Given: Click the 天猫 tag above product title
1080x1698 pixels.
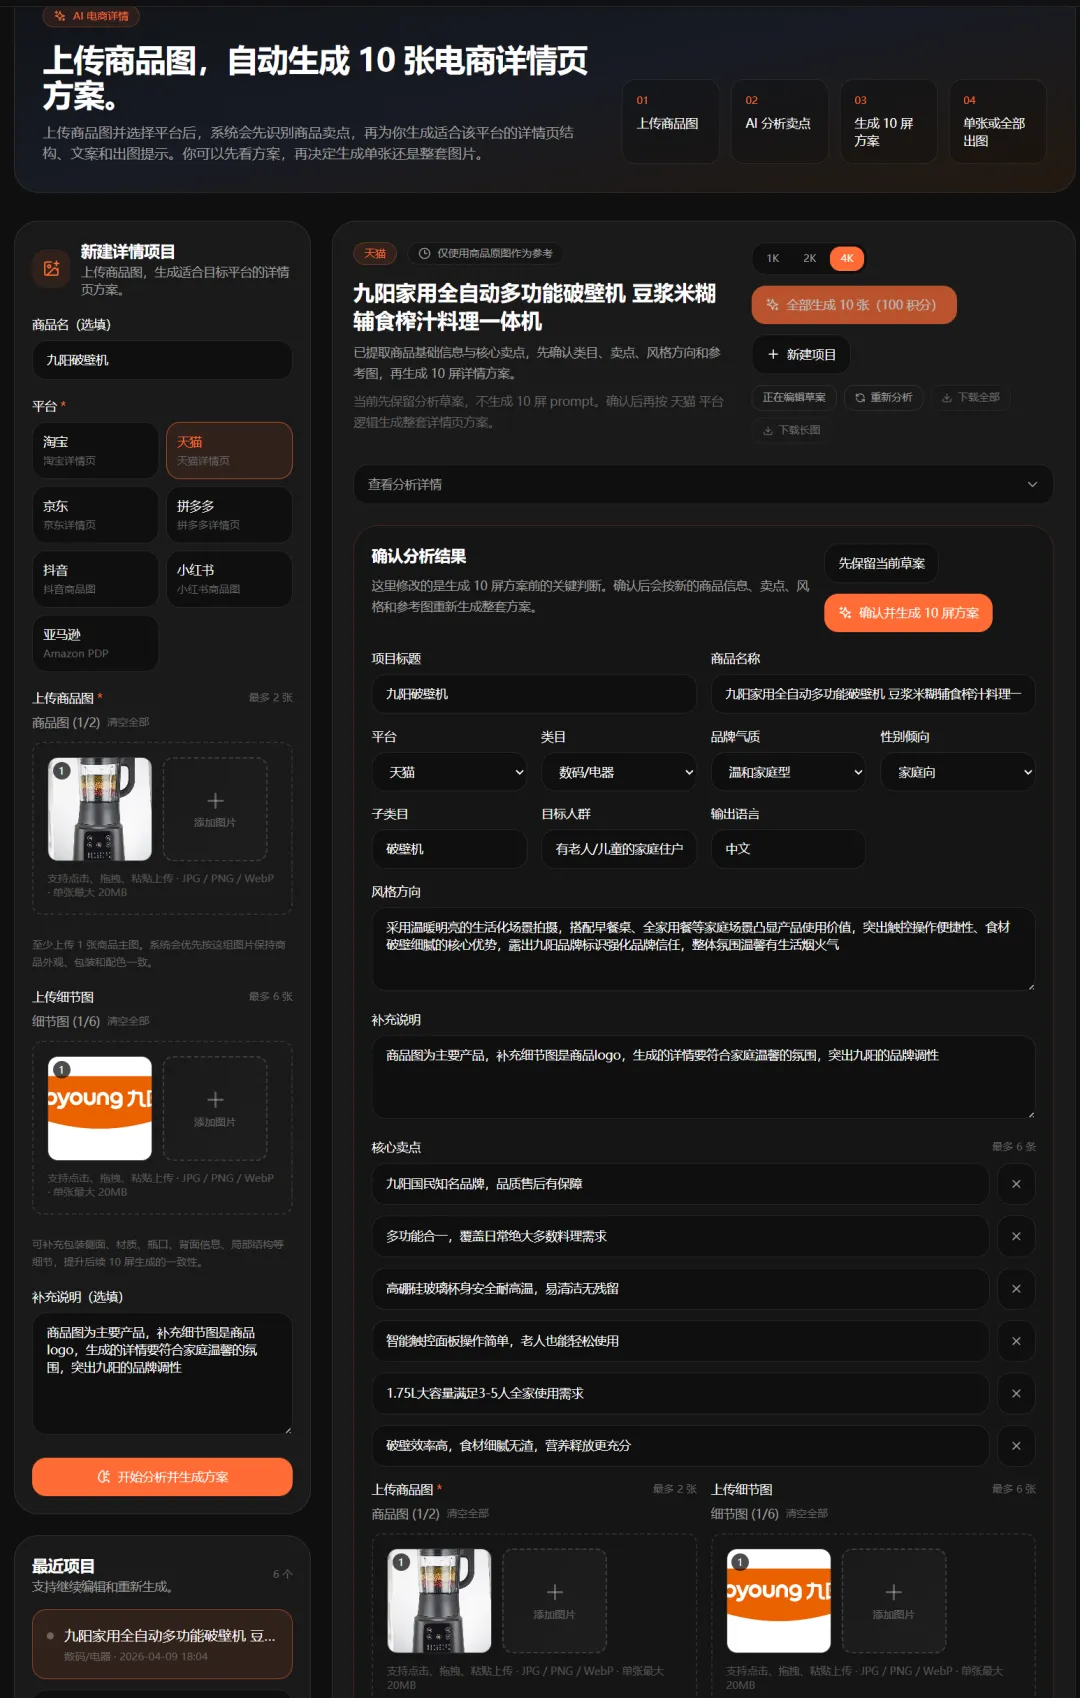Looking at the screenshot, I should (x=375, y=253).
